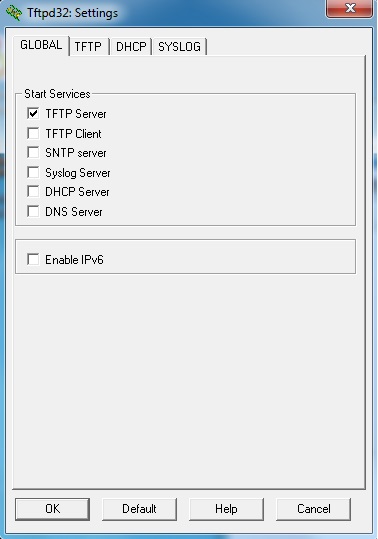Select the GLOBAL tab
Screen dimensions: 378x539
[x=41, y=45]
